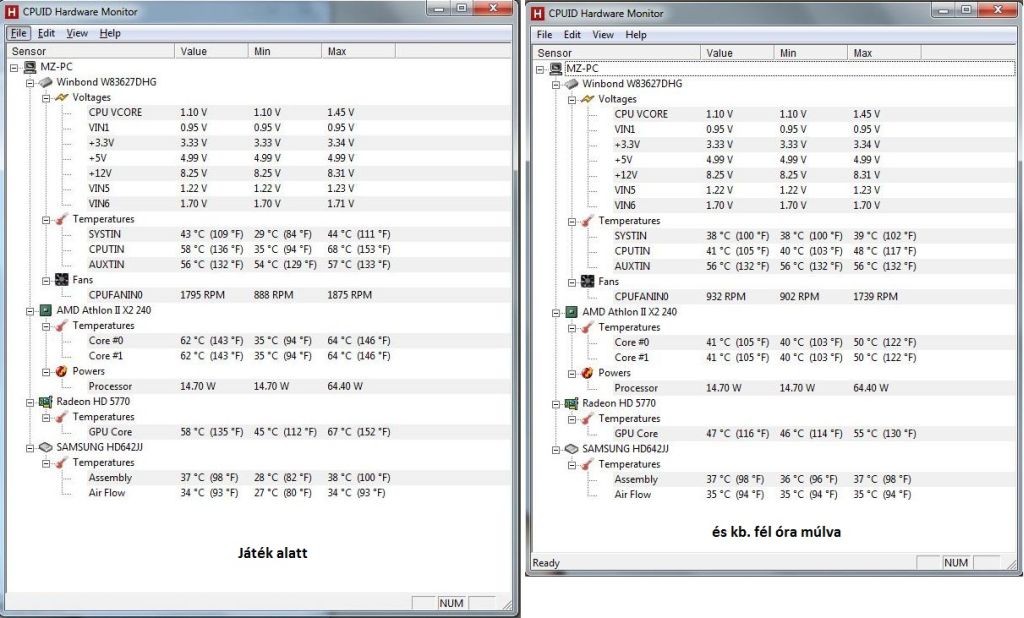The height and width of the screenshot is (618, 1024).
Task: Open Help menu in left window
Action: [110, 33]
